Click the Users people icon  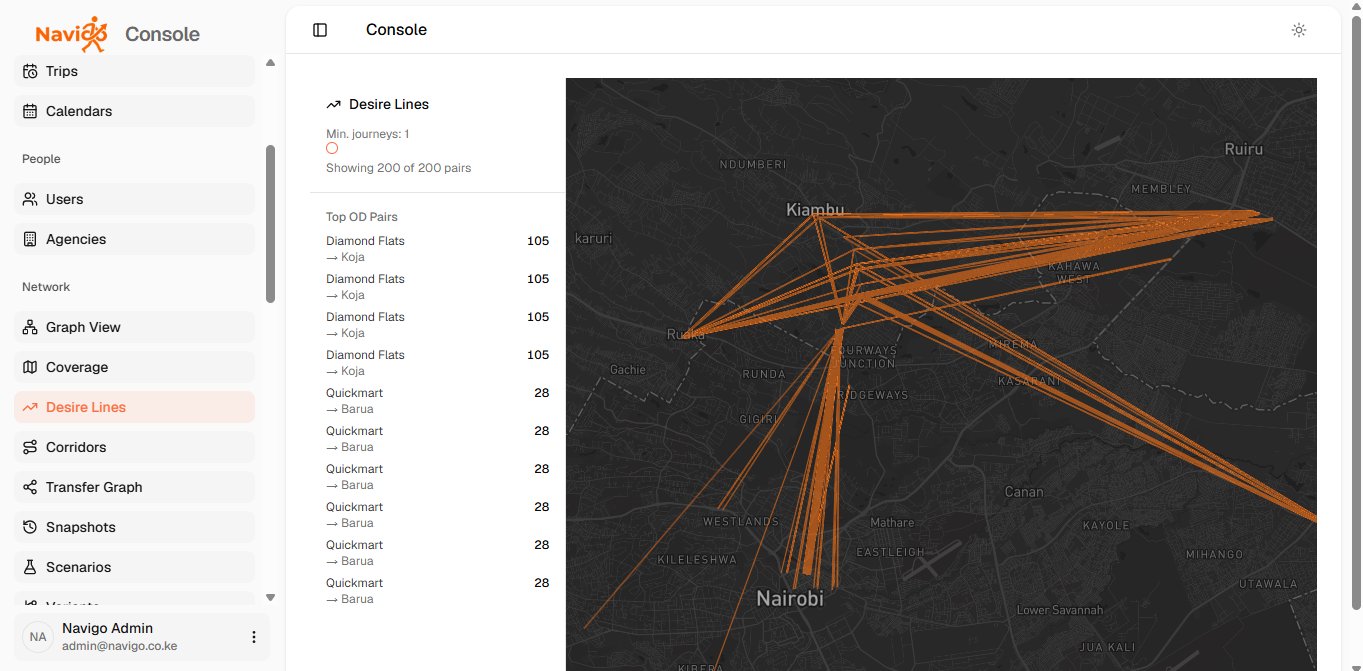pyautogui.click(x=30, y=199)
